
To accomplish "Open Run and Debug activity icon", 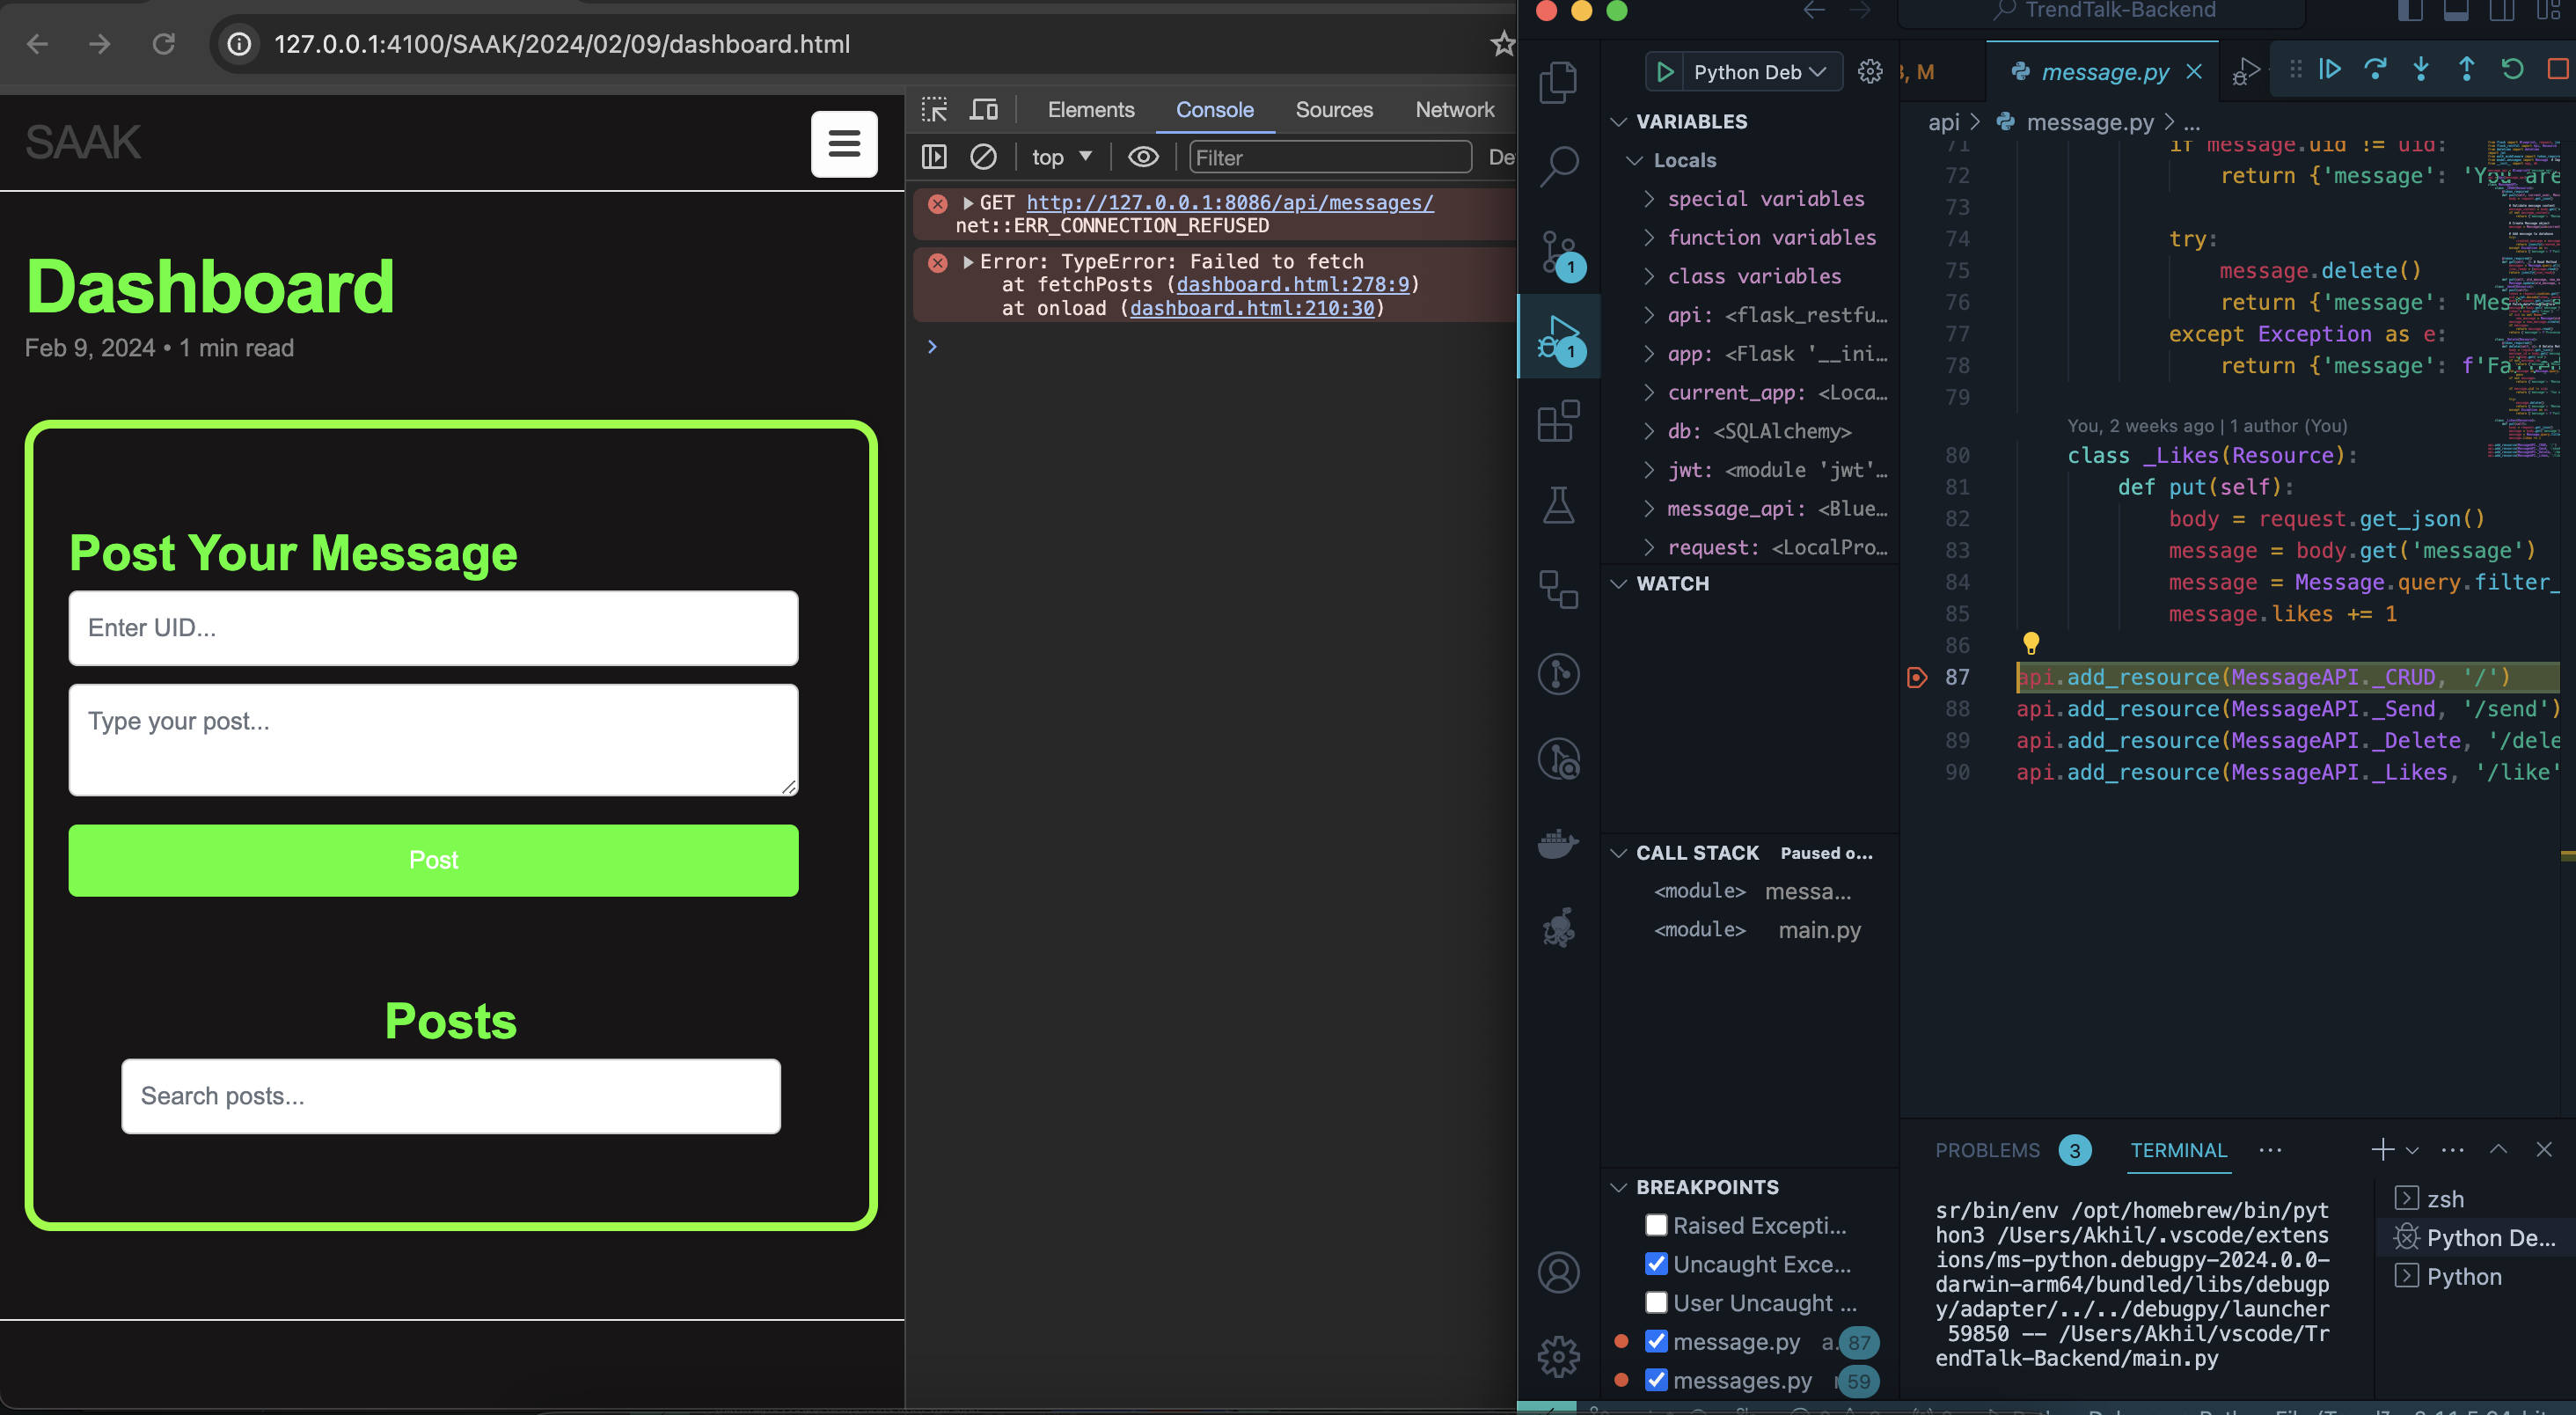I will 1558,337.
